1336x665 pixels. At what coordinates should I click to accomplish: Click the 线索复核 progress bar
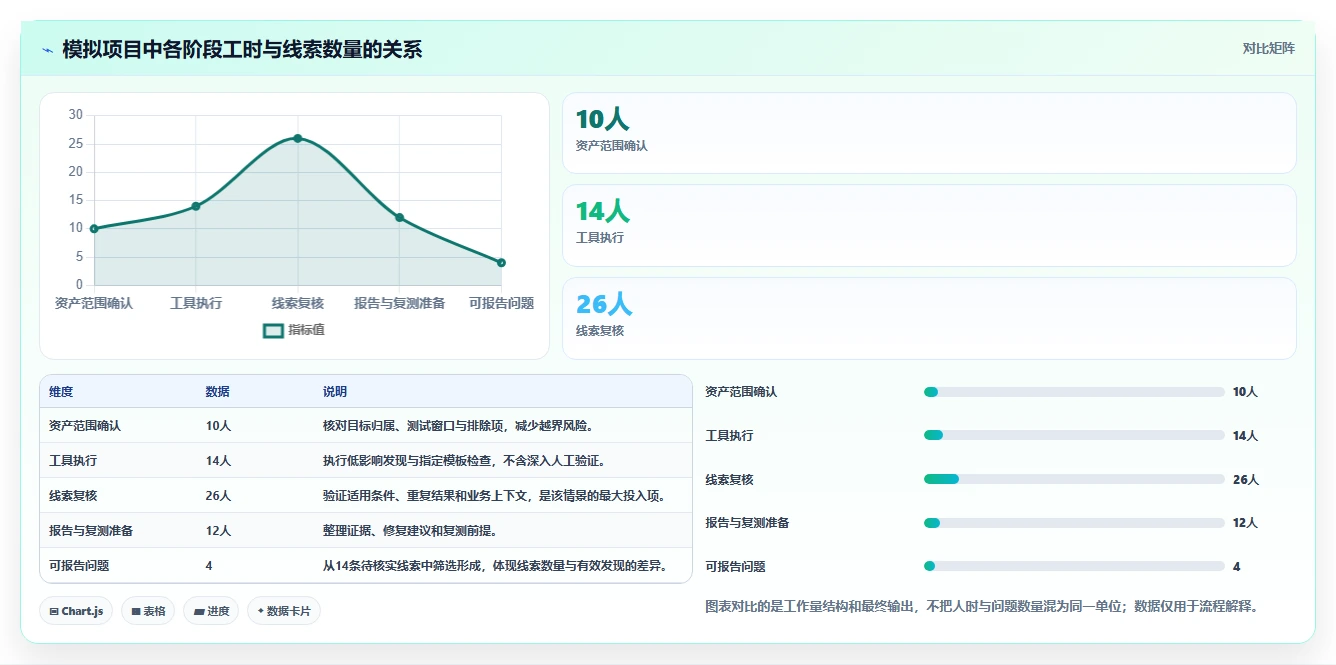(x=1074, y=479)
